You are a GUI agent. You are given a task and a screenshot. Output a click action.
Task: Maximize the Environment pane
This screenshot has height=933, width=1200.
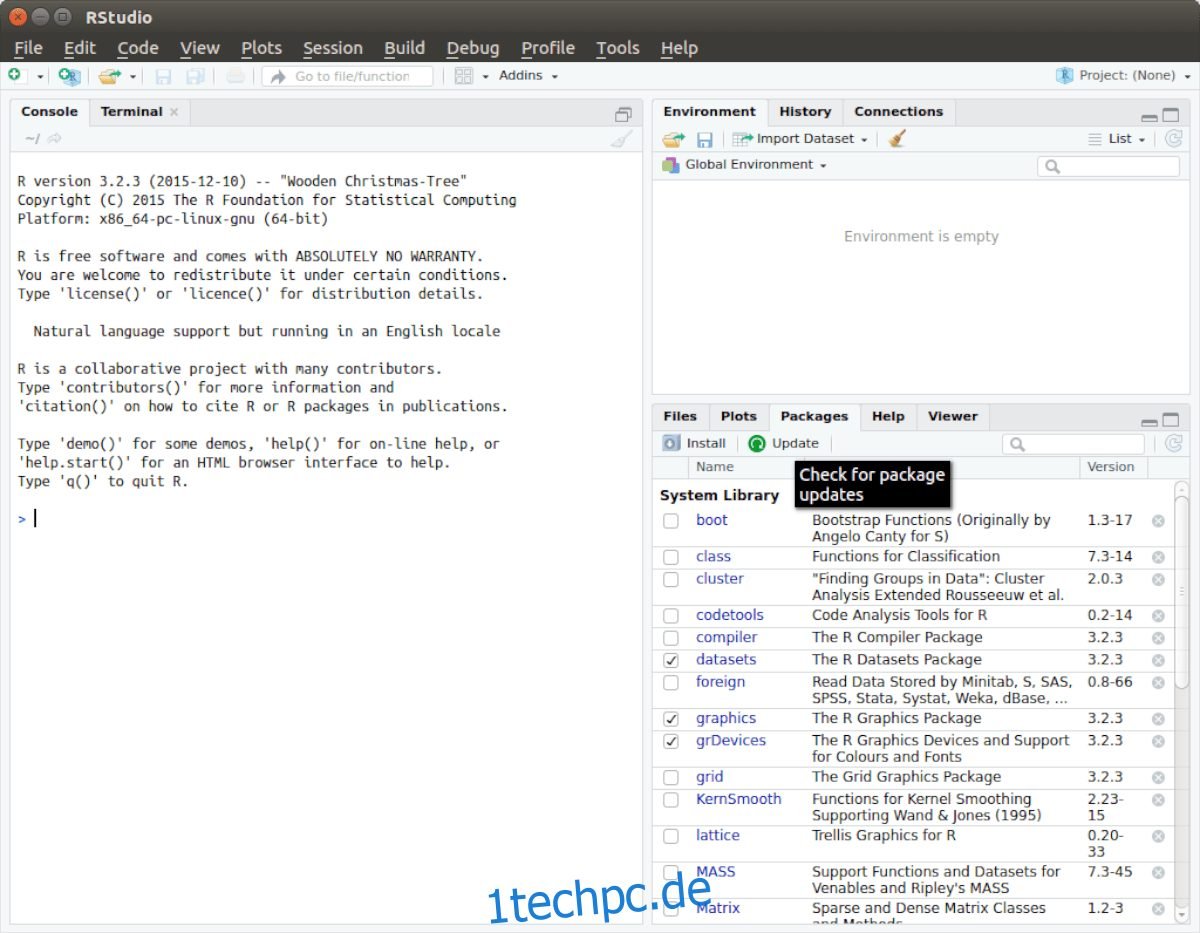pyautogui.click(x=1171, y=116)
